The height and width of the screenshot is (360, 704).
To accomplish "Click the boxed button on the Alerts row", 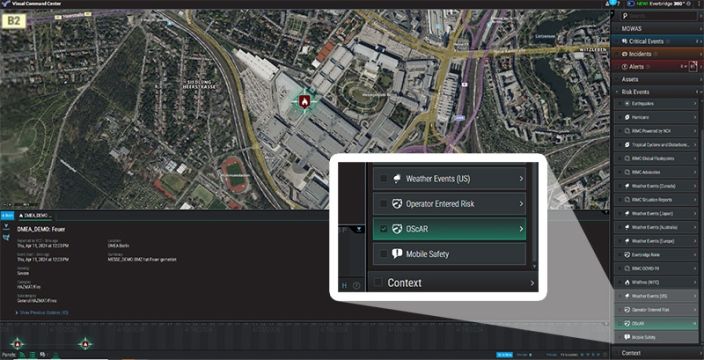I will (x=693, y=66).
